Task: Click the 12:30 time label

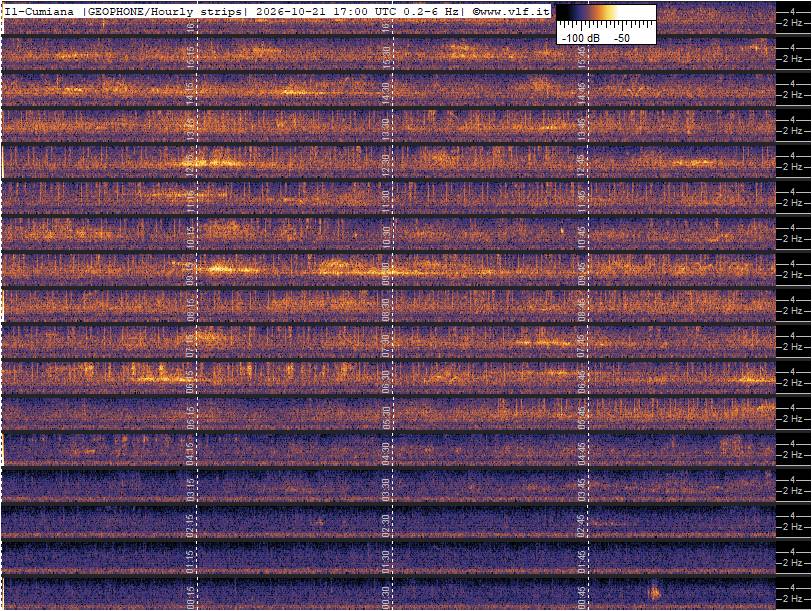Action: click(x=386, y=166)
